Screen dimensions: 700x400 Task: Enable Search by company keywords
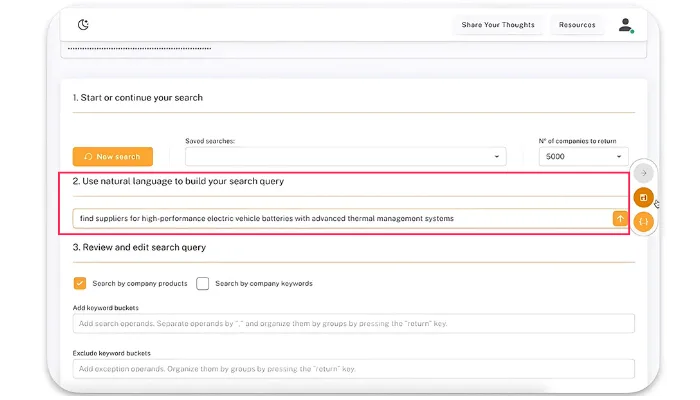click(203, 283)
